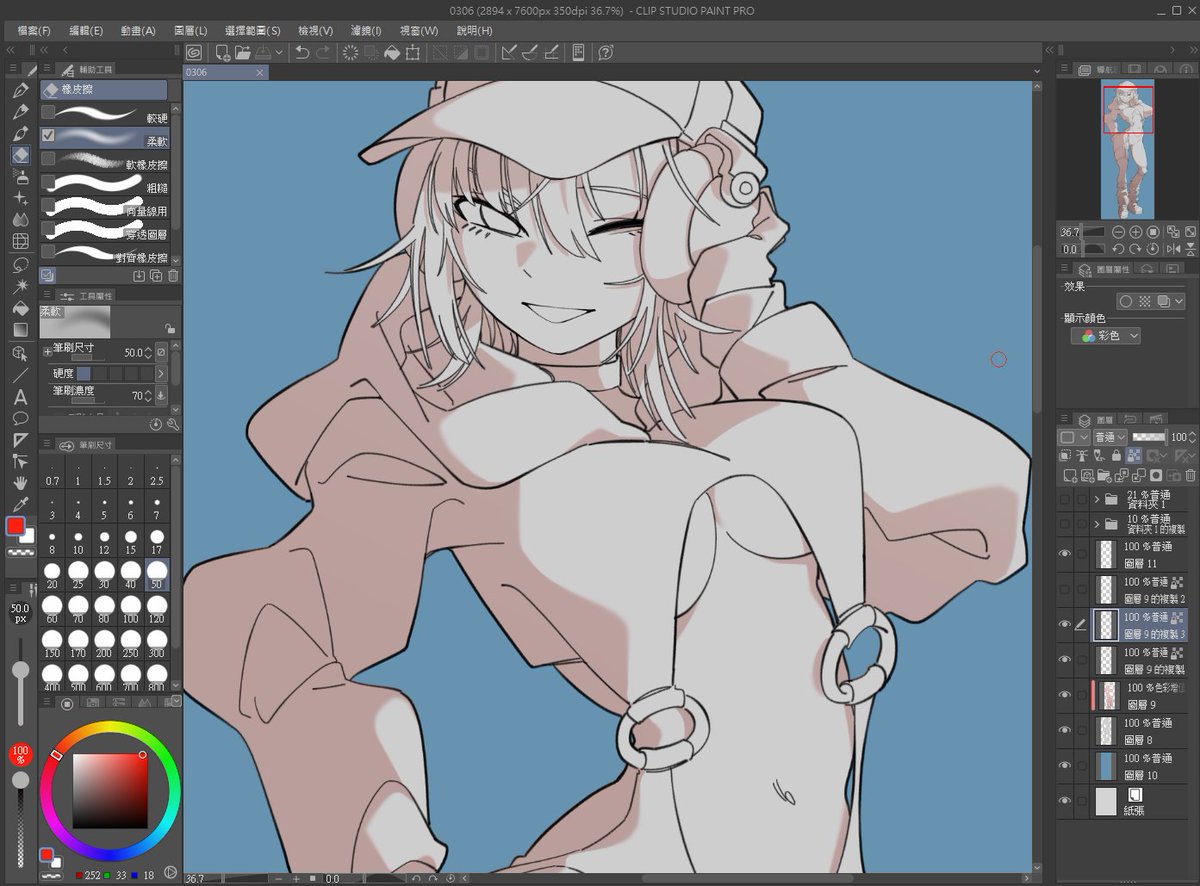1200x886 pixels.
Task: Select the Eyedropper tool
Action: click(20, 505)
